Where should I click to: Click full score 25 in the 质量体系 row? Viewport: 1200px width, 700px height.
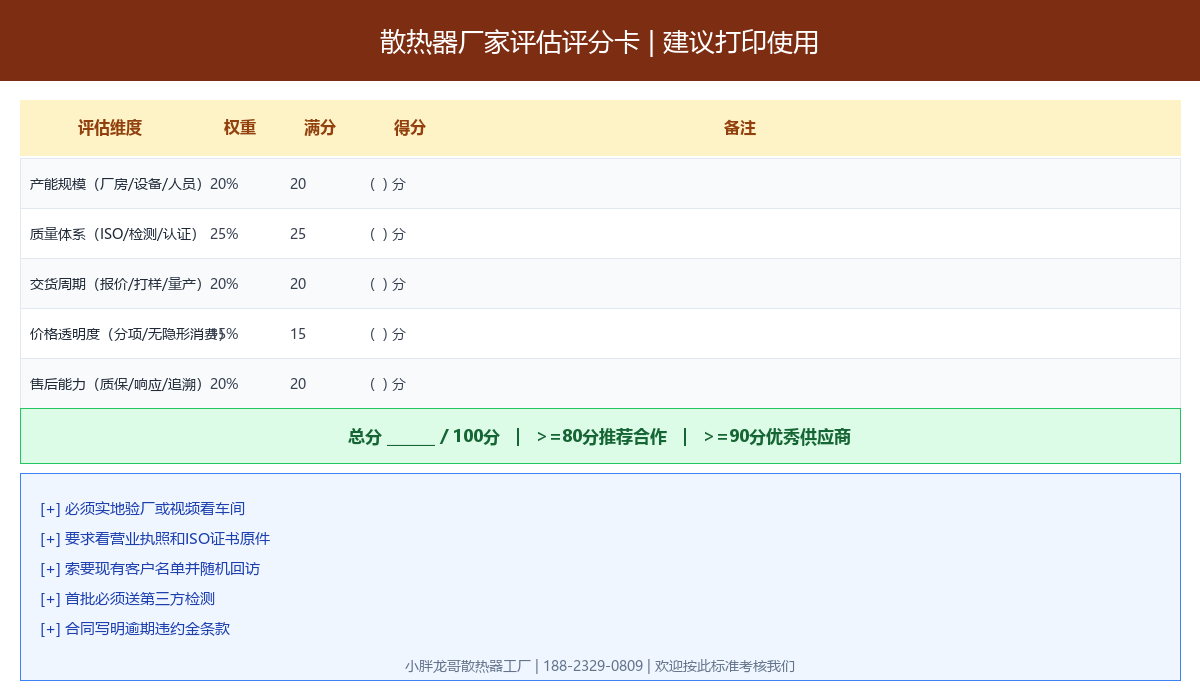pyautogui.click(x=298, y=234)
